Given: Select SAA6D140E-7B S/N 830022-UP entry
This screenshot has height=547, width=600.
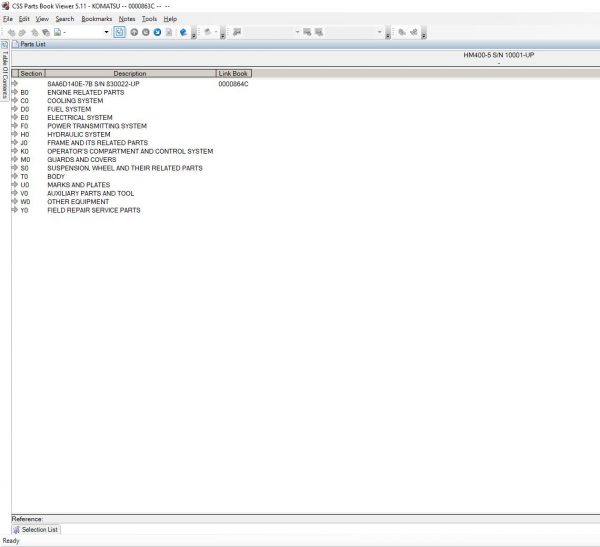Looking at the screenshot, I should coord(93,84).
